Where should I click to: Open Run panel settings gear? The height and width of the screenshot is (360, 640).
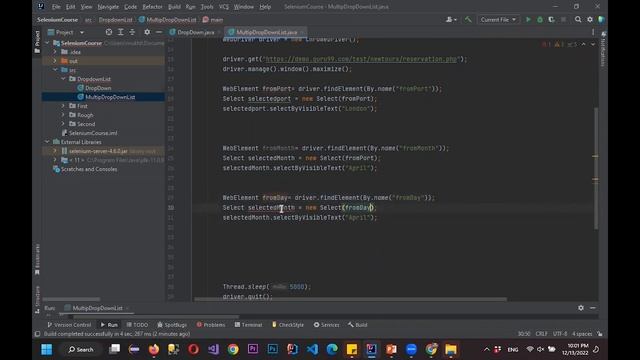pos(581,308)
